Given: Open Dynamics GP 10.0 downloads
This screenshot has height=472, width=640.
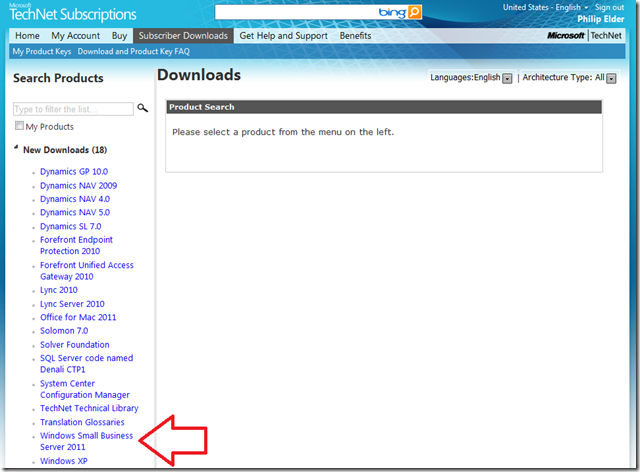Looking at the screenshot, I should (74, 171).
